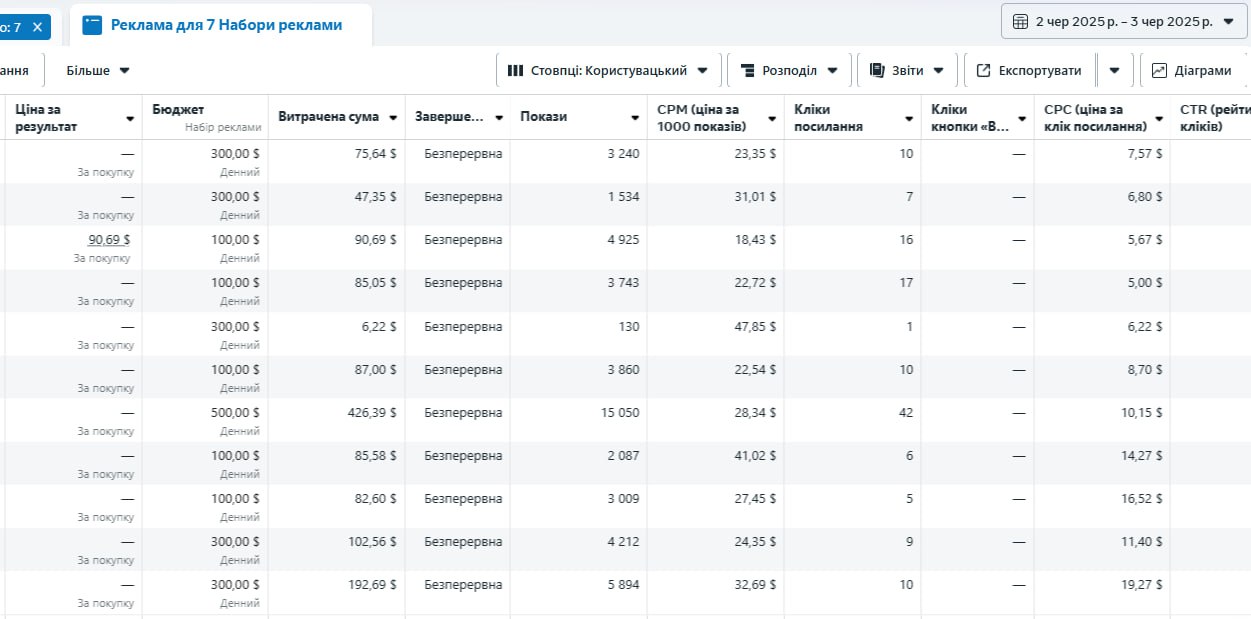This screenshot has height=619, width=1251.
Task: Click the link clicks value 17
Action: pyautogui.click(x=906, y=283)
